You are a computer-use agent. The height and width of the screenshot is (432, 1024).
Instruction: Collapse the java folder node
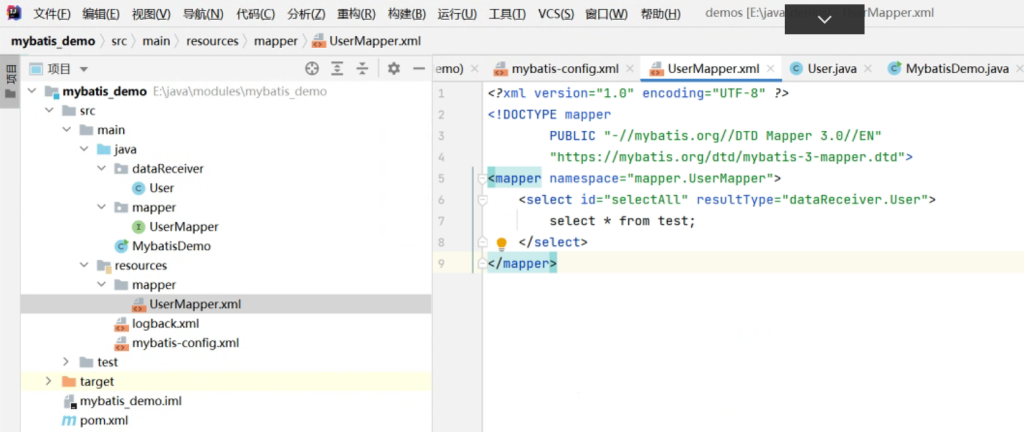[84, 149]
